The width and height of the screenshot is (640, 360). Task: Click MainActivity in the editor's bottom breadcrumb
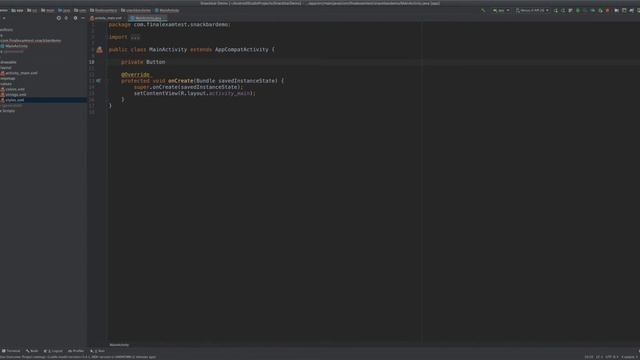(x=119, y=345)
